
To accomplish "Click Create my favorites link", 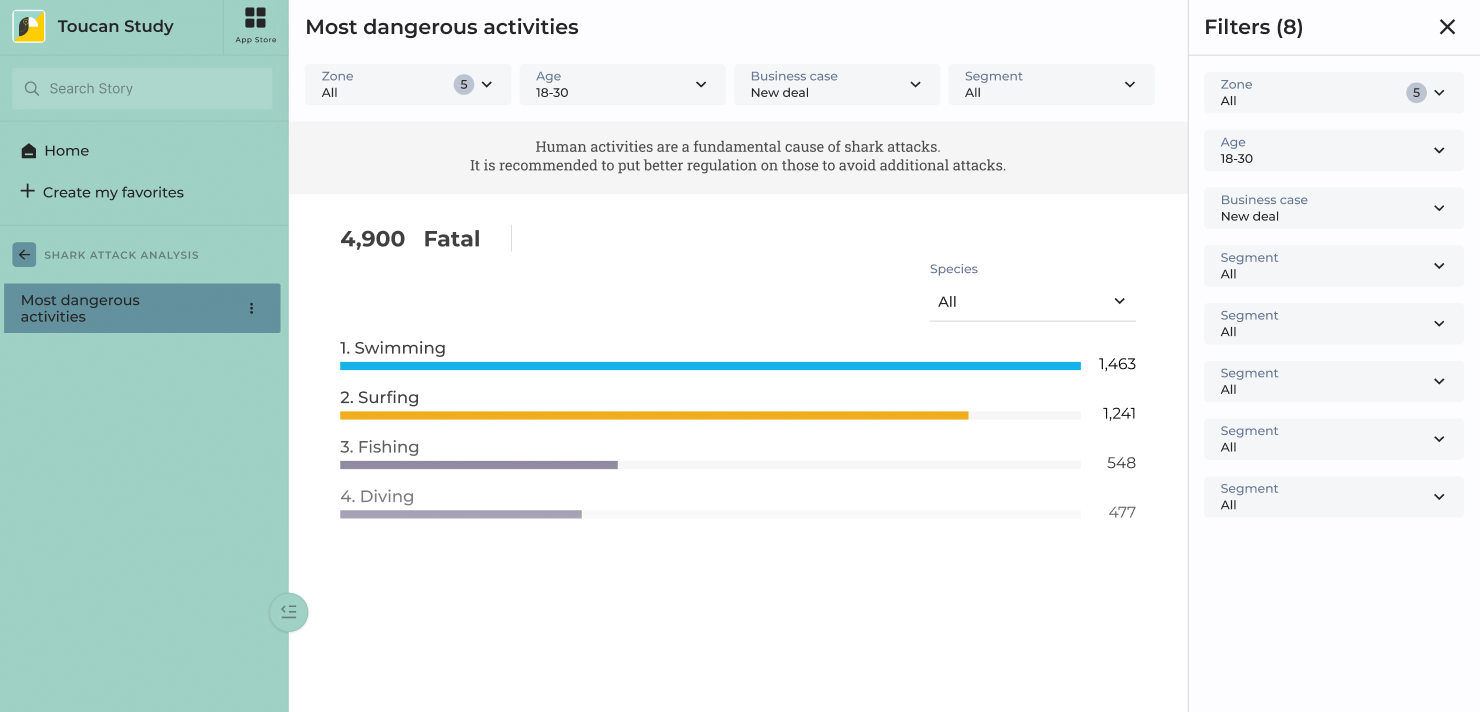I will (113, 192).
